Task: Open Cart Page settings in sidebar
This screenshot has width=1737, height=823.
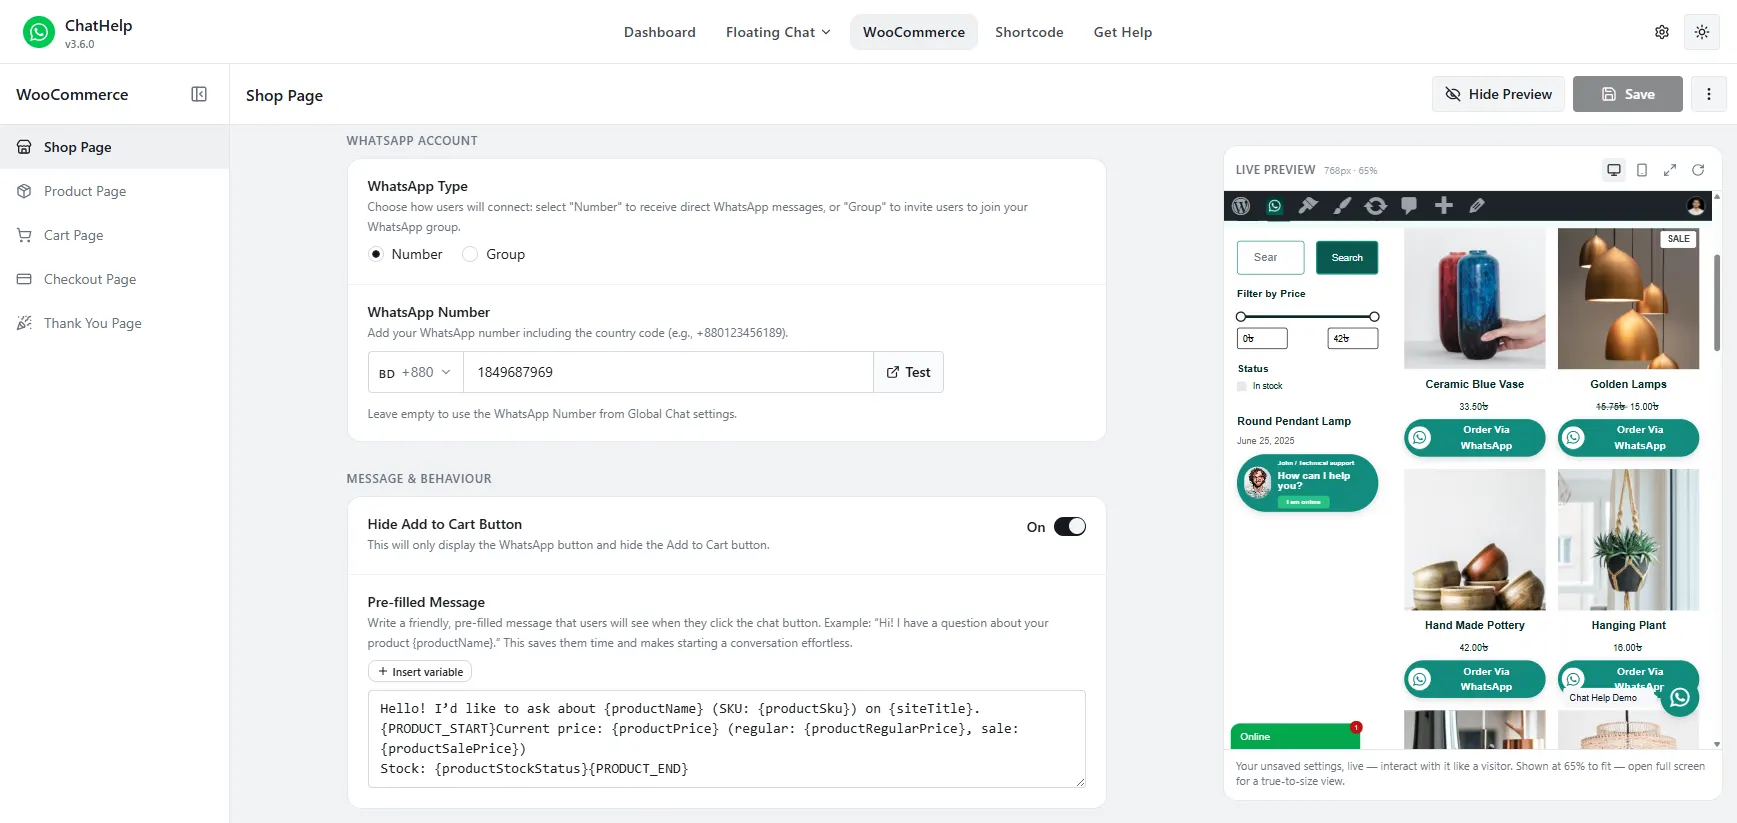Action: (114, 235)
